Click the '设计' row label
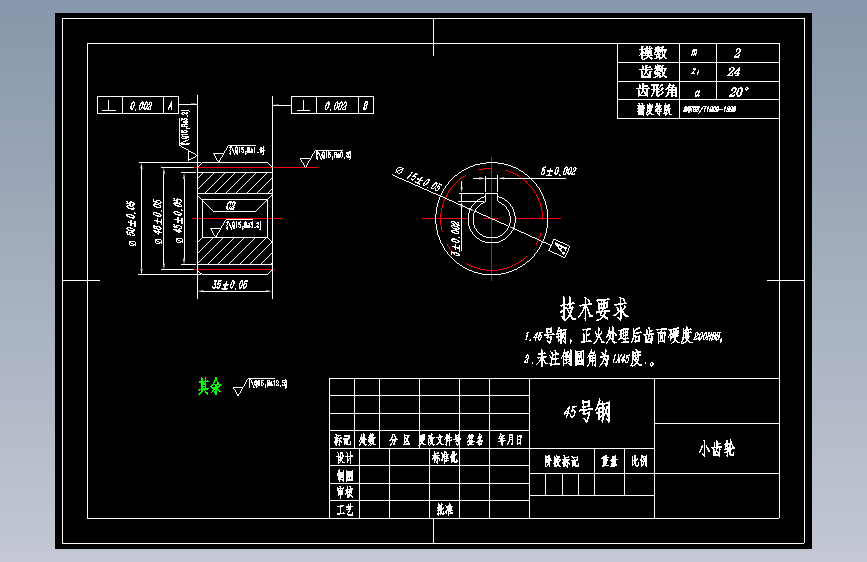Image resolution: width=867 pixels, height=562 pixels. click(344, 457)
